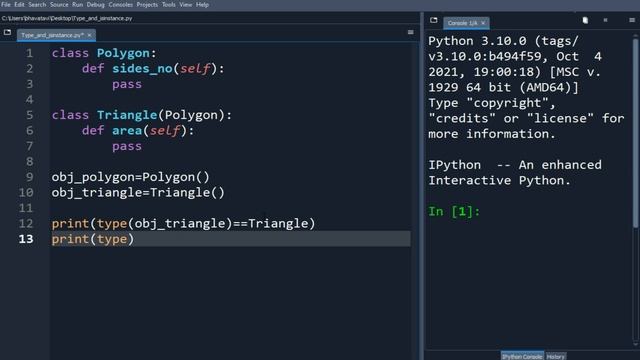
Task: Click the file path text above the editor
Action: point(67,18)
